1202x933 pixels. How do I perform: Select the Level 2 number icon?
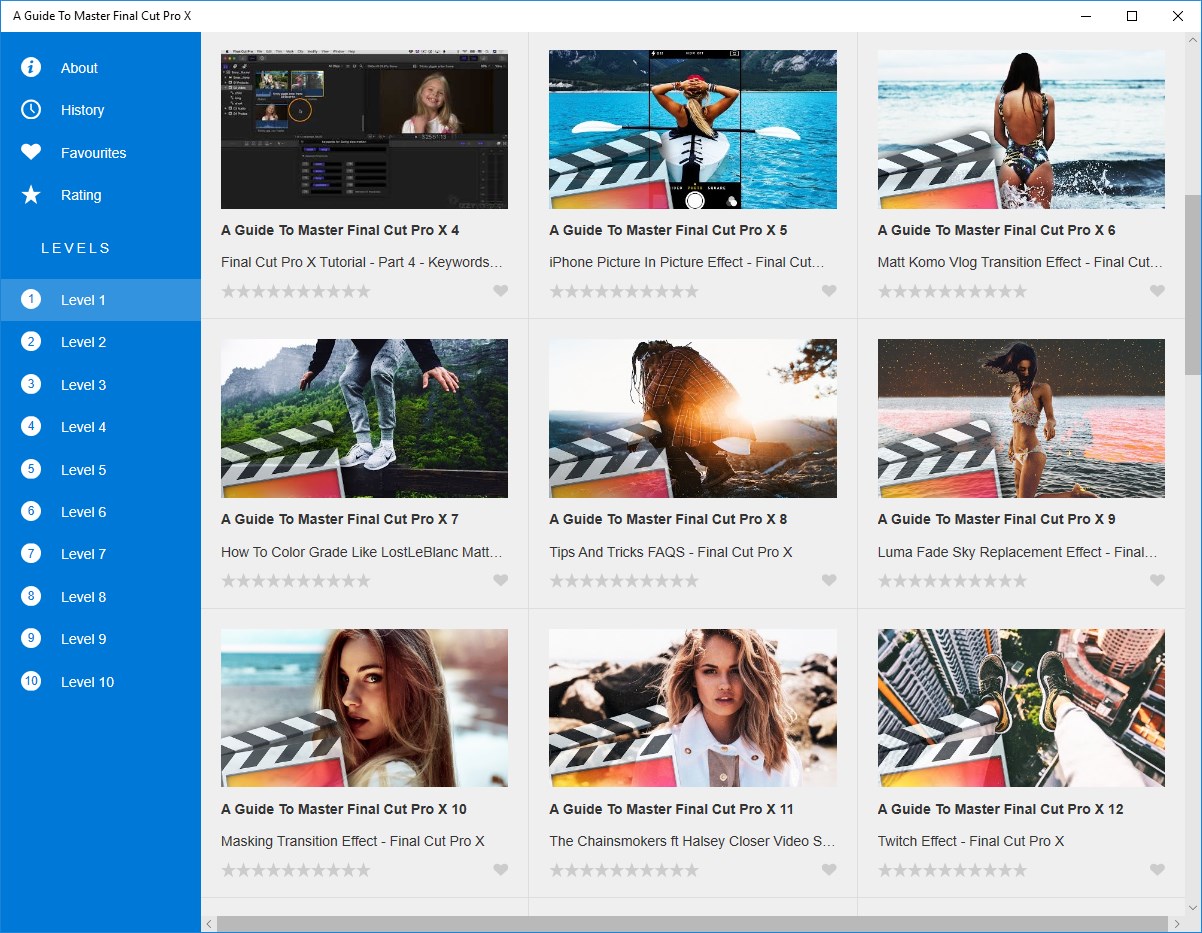pyautogui.click(x=31, y=342)
